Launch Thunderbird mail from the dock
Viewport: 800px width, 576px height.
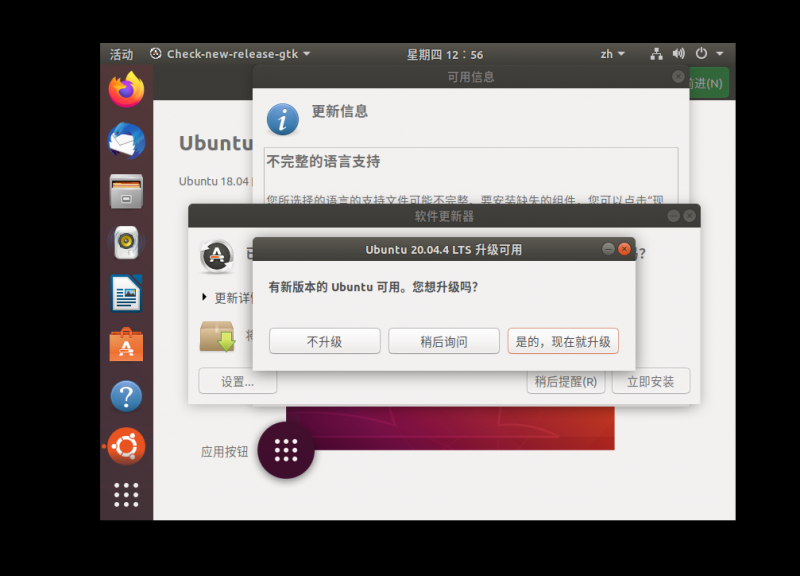[126, 141]
